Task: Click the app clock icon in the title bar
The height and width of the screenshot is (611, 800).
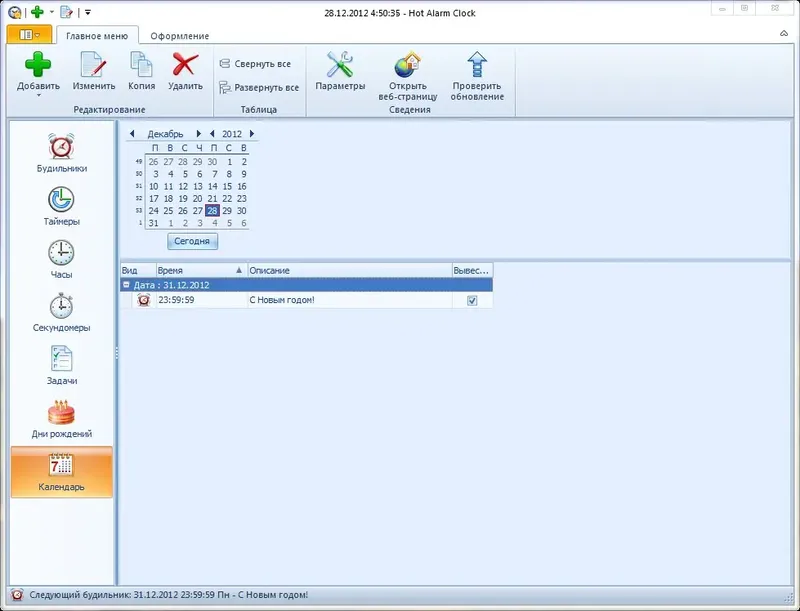Action: coord(15,12)
